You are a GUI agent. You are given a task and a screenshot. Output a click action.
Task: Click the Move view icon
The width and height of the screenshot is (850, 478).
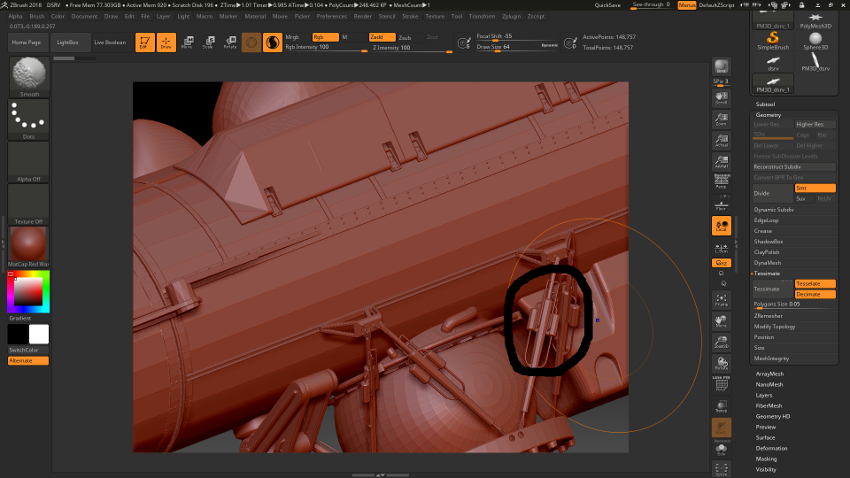[x=722, y=321]
